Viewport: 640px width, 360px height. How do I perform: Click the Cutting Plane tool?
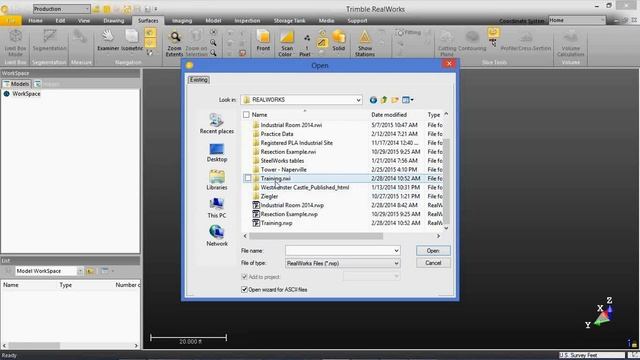tap(447, 44)
